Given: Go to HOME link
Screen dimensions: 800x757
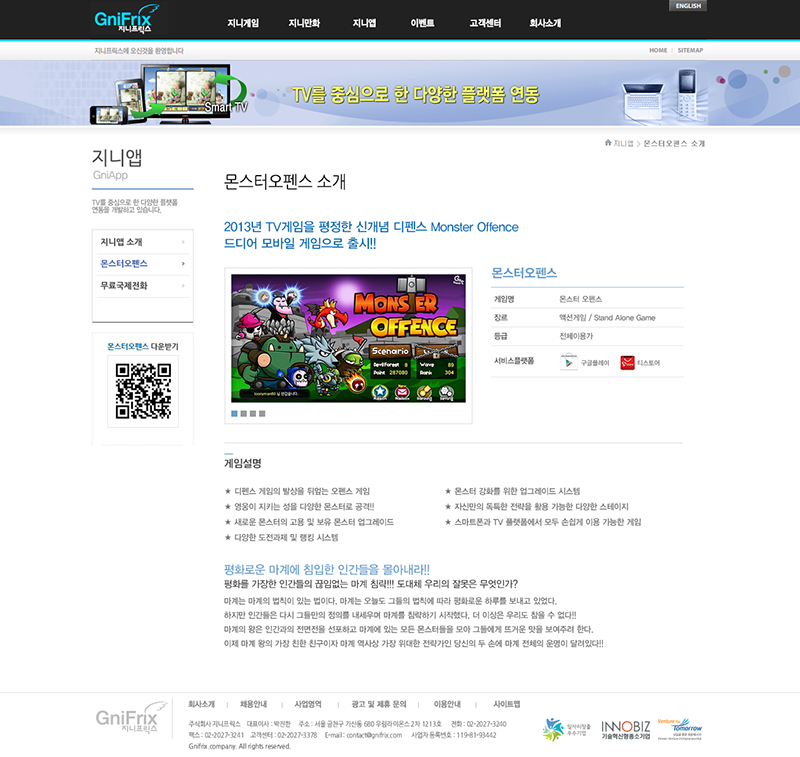Looking at the screenshot, I should click(658, 50).
